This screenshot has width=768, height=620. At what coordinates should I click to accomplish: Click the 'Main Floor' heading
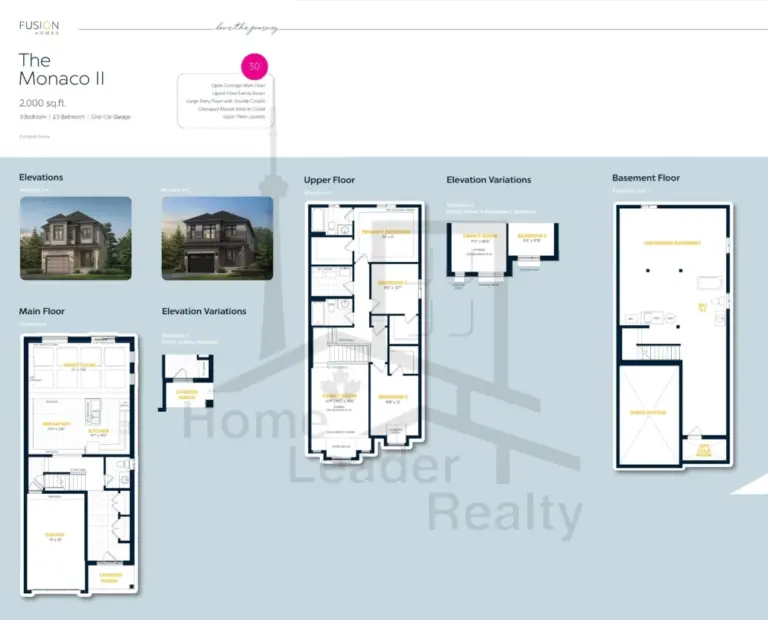coord(42,311)
